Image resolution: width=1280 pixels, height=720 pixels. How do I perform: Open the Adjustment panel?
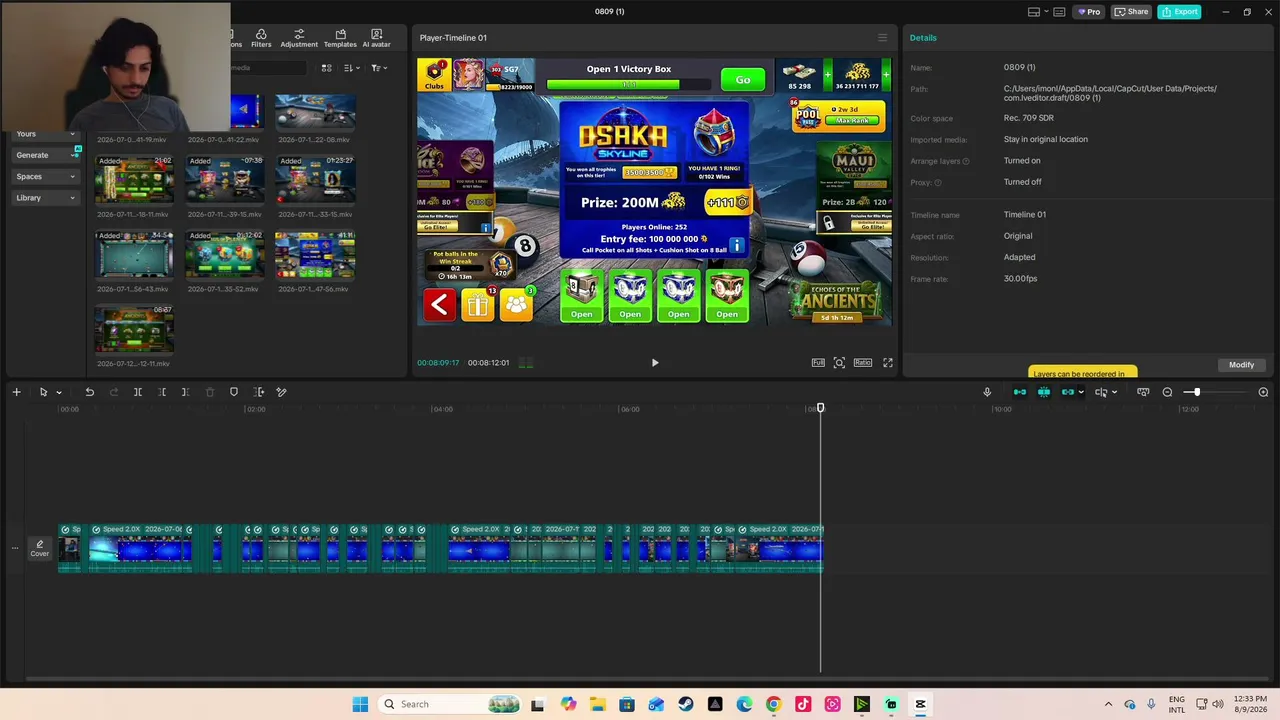coord(299,38)
